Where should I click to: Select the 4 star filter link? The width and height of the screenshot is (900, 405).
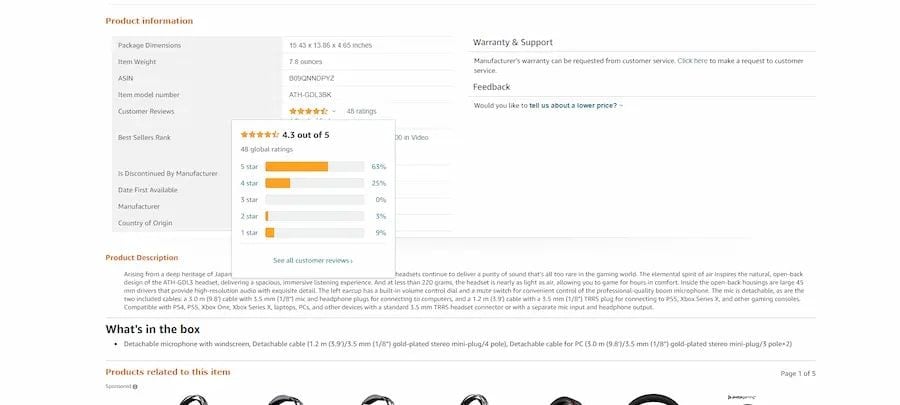(249, 184)
